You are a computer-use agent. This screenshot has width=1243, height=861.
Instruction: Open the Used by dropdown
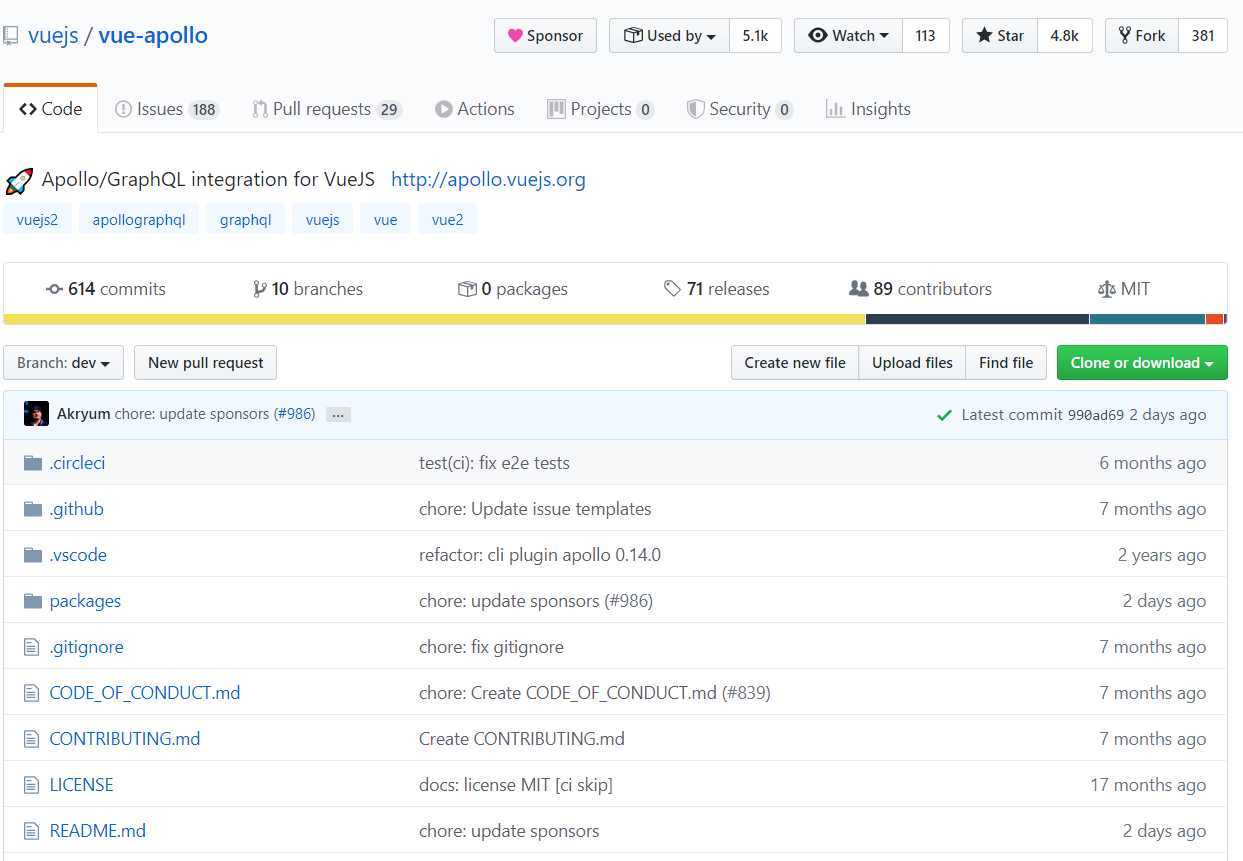[669, 36]
